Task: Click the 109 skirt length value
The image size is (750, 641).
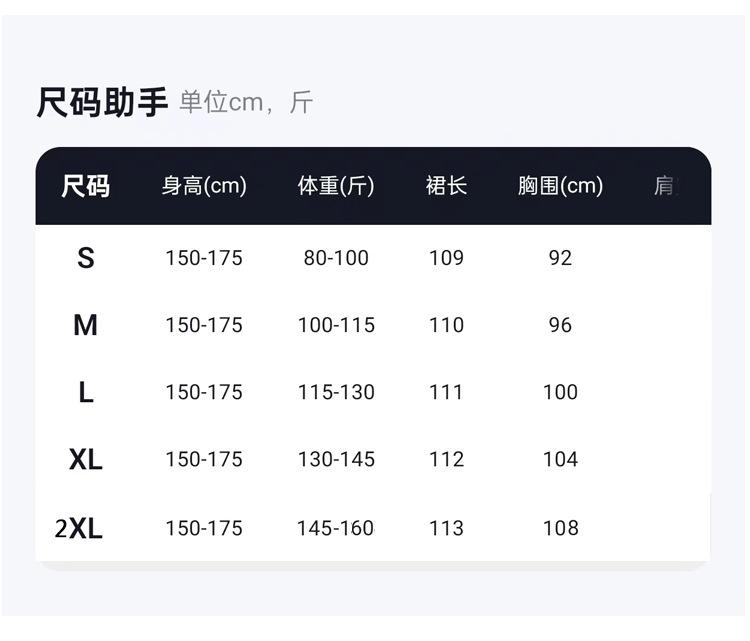Action: (446, 258)
